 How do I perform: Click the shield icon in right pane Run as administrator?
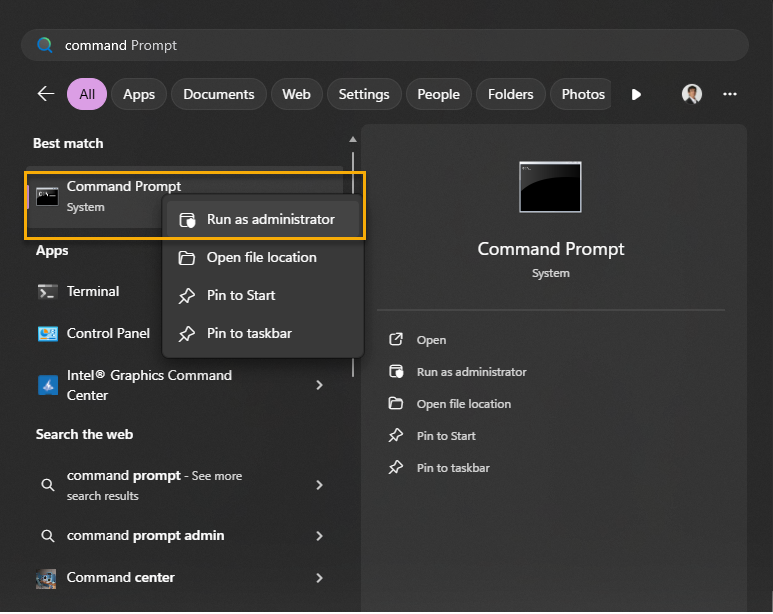(x=396, y=371)
